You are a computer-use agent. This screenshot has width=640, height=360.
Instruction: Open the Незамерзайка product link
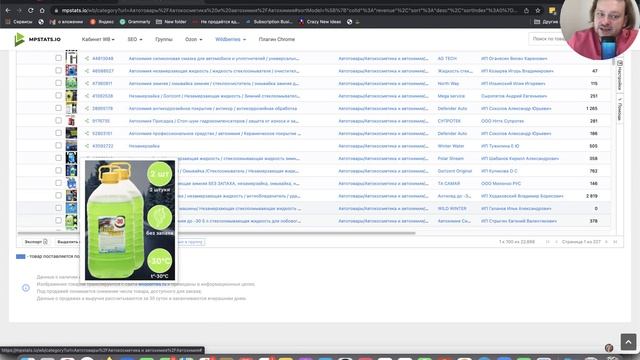coord(144,146)
